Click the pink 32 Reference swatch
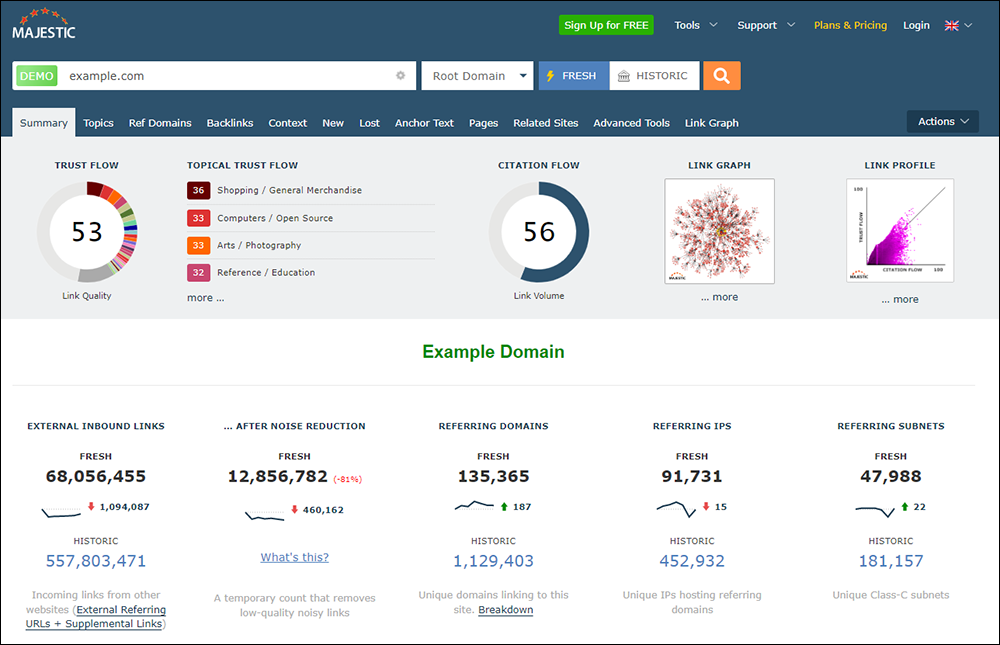 tap(198, 272)
